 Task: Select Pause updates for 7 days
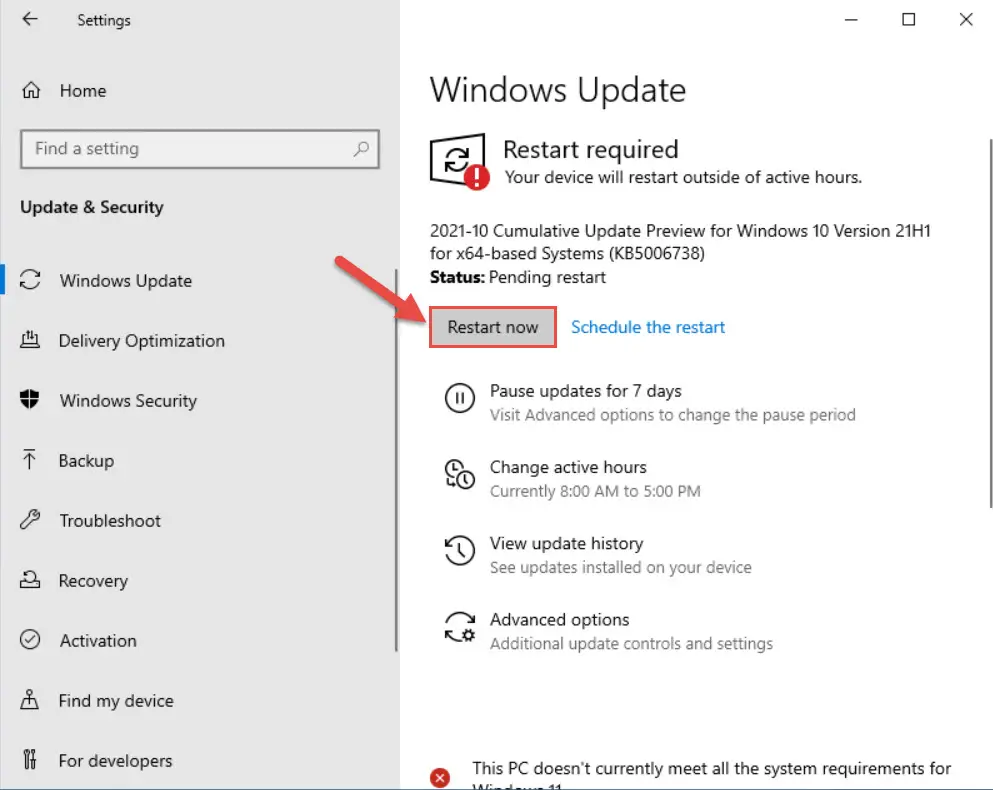(586, 391)
